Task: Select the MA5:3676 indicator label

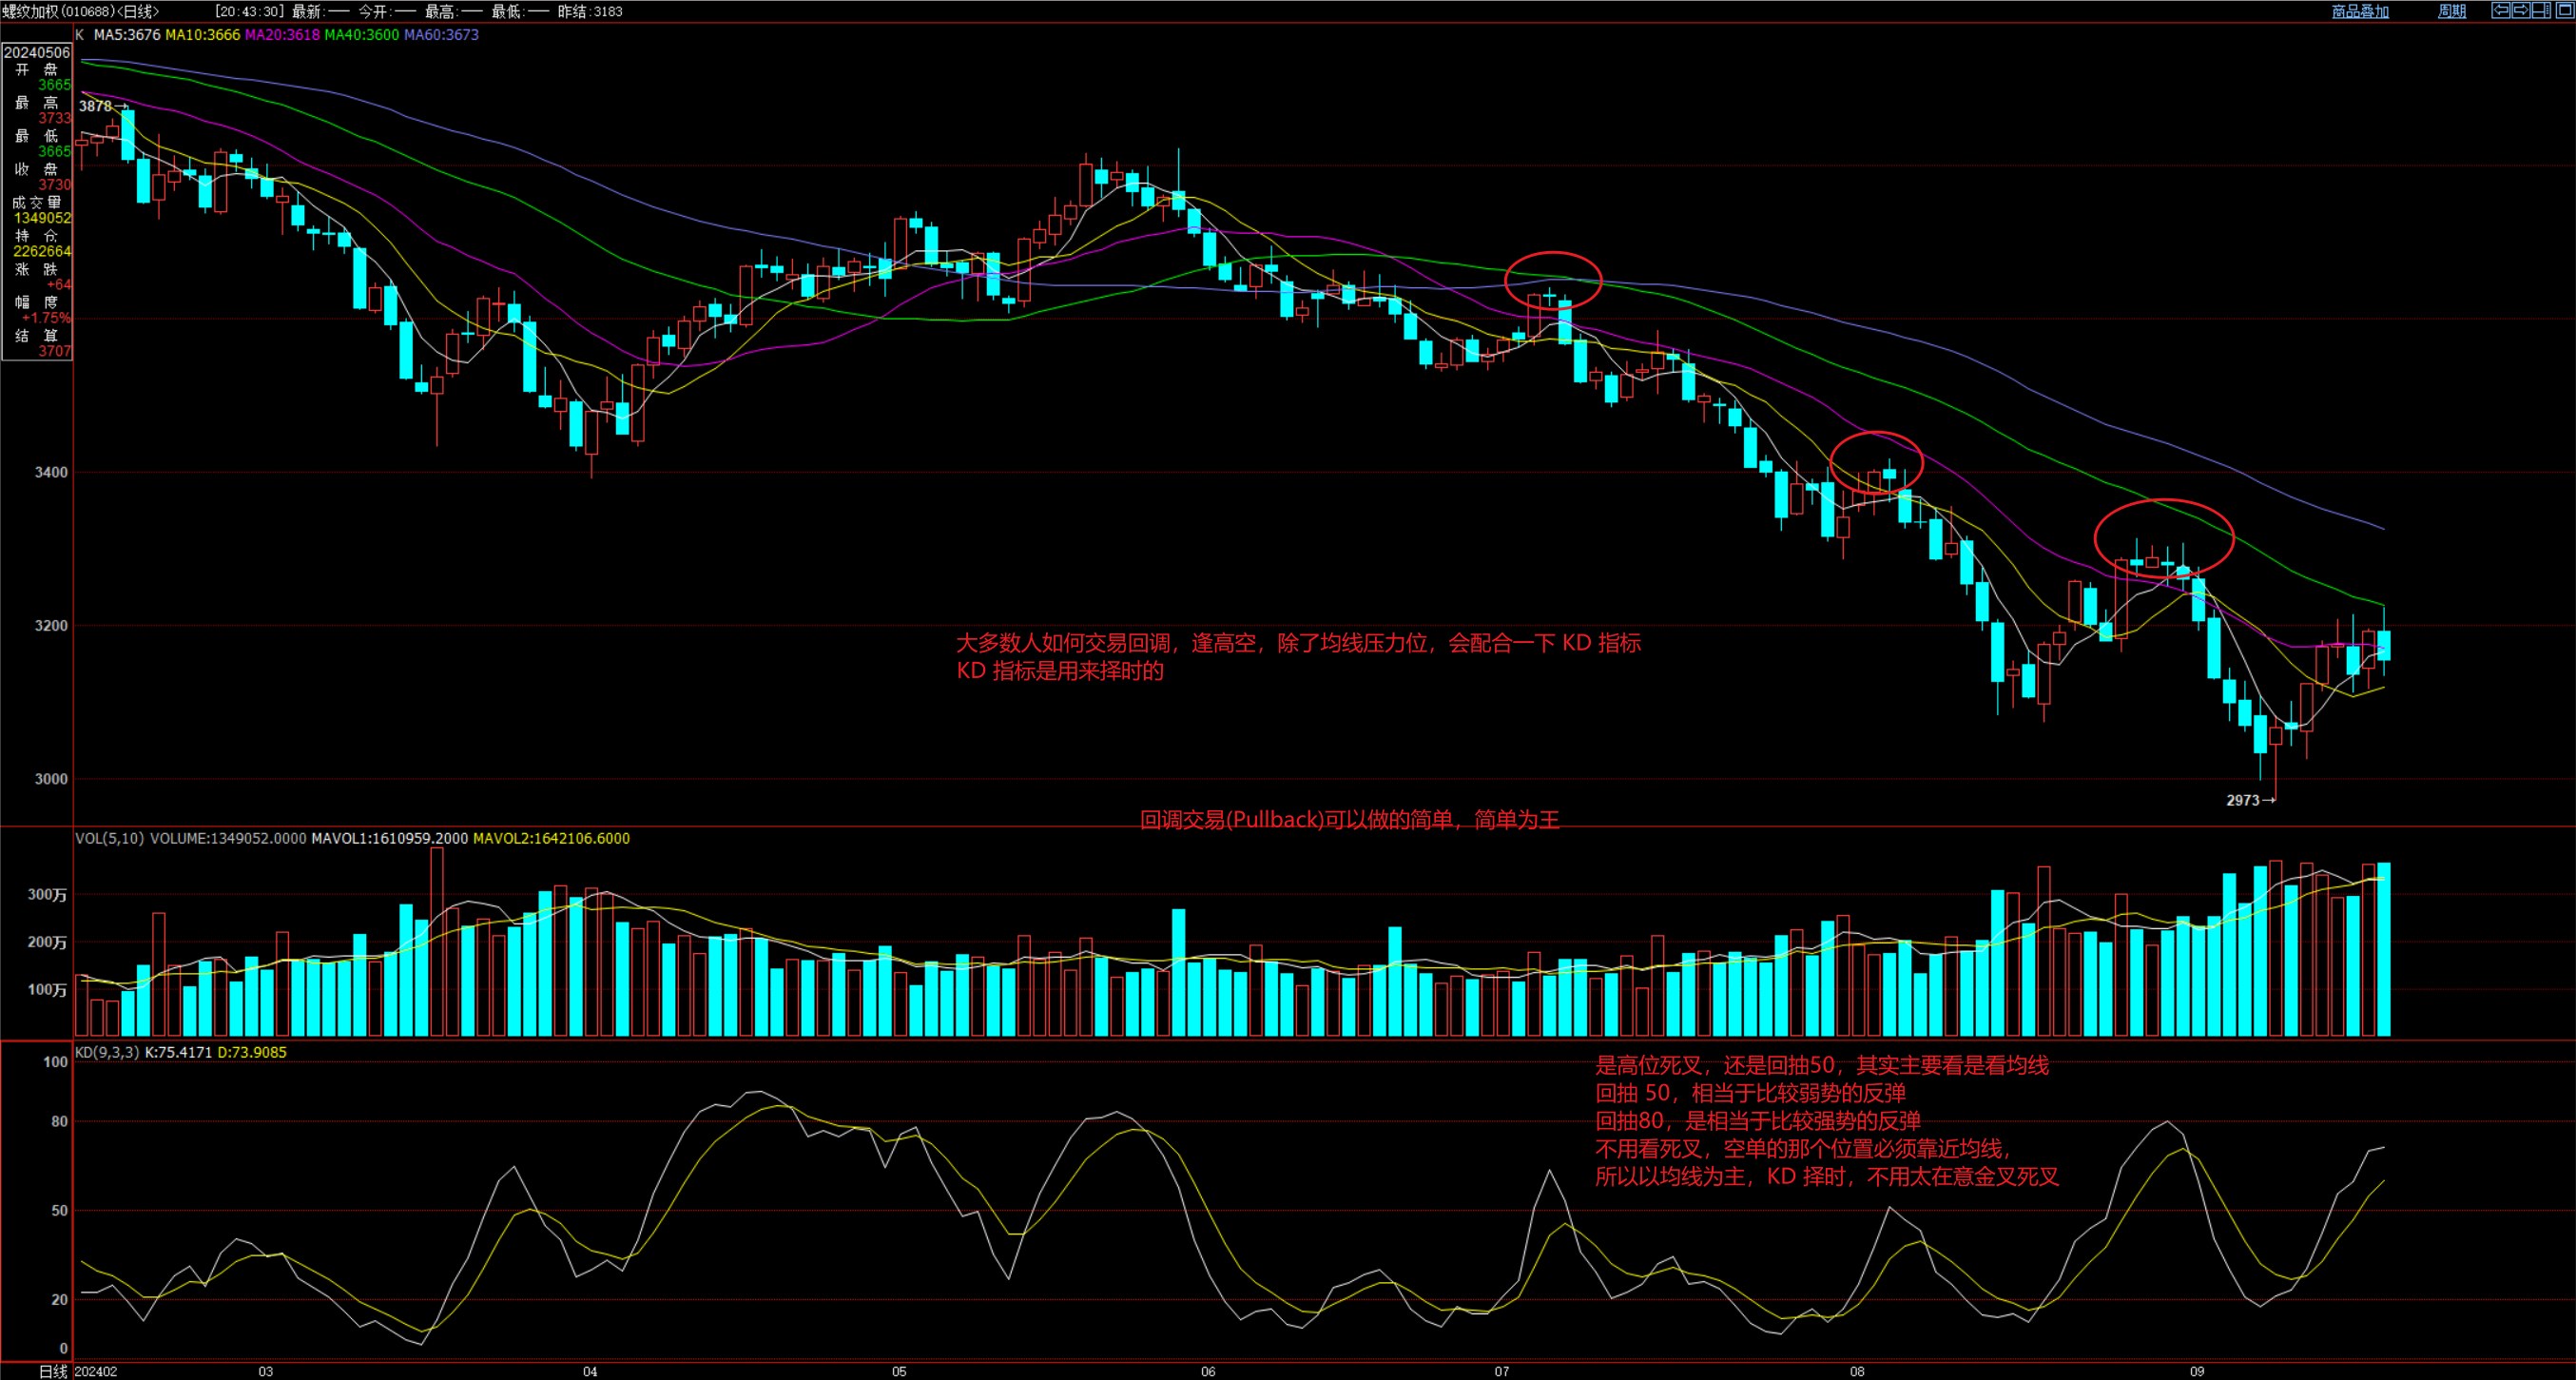Action: tap(126, 35)
